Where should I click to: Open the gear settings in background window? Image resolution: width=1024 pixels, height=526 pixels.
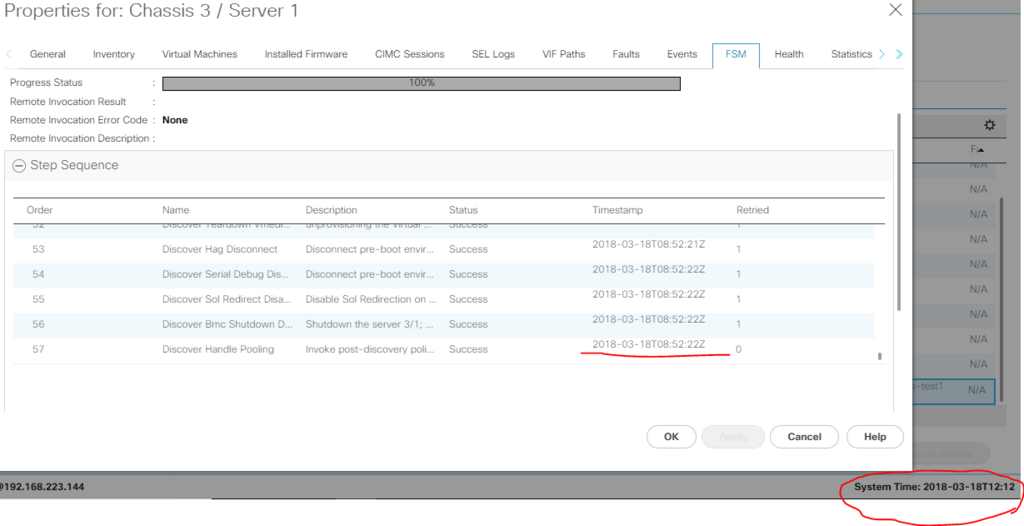click(989, 125)
